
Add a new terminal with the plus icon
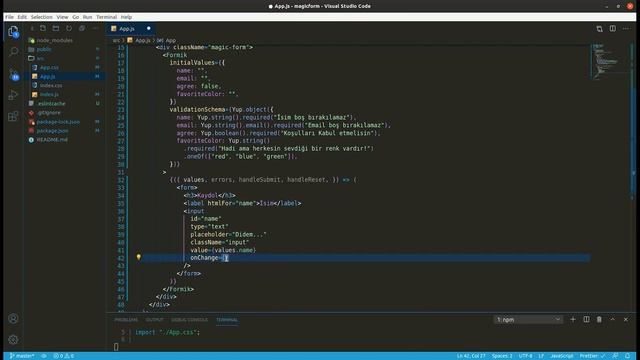tap(573, 319)
